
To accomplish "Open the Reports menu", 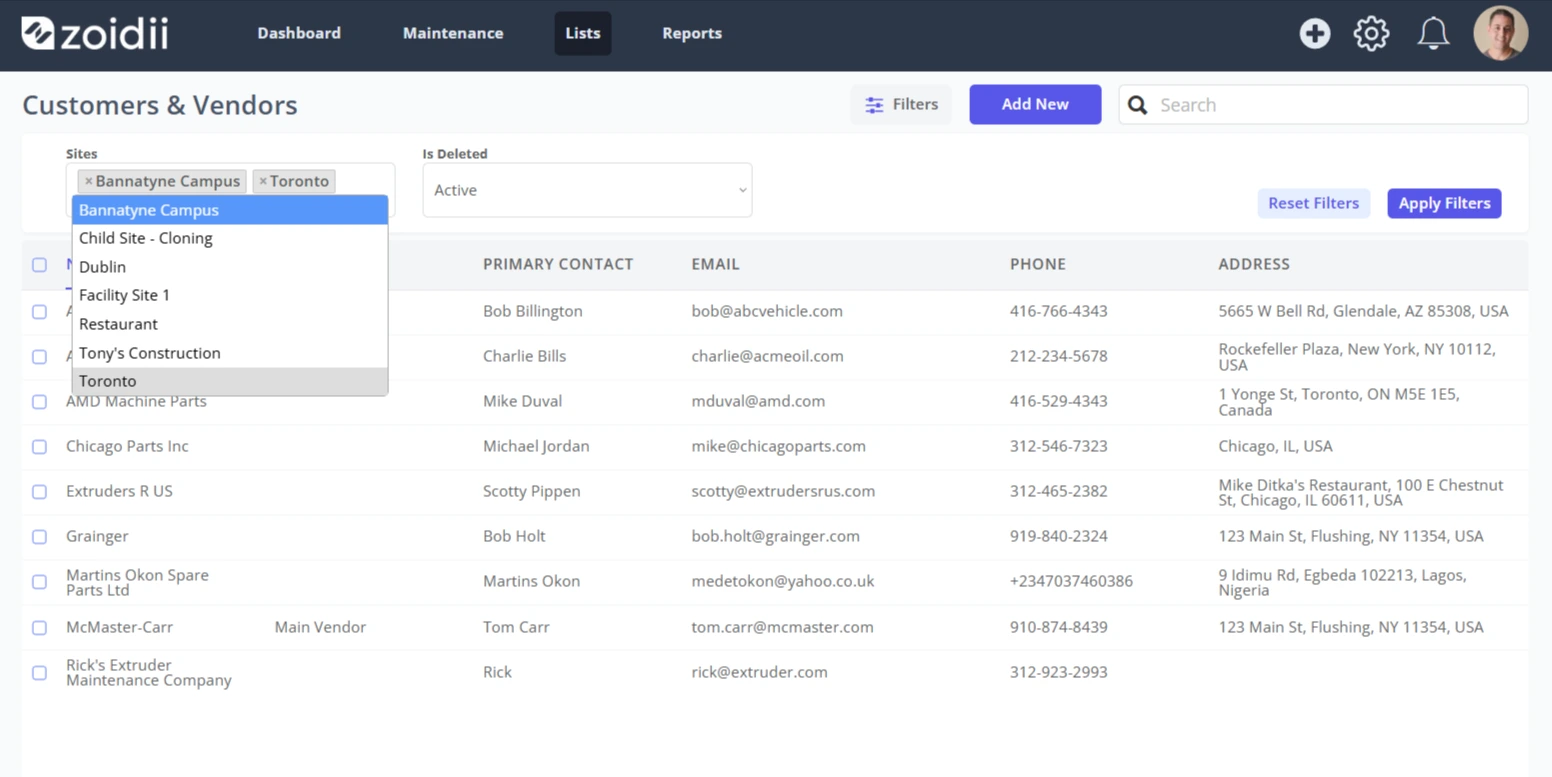I will click(692, 33).
